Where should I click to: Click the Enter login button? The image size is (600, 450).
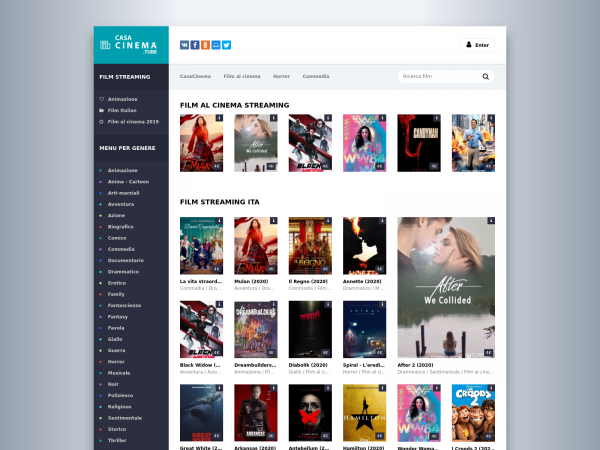coord(477,45)
